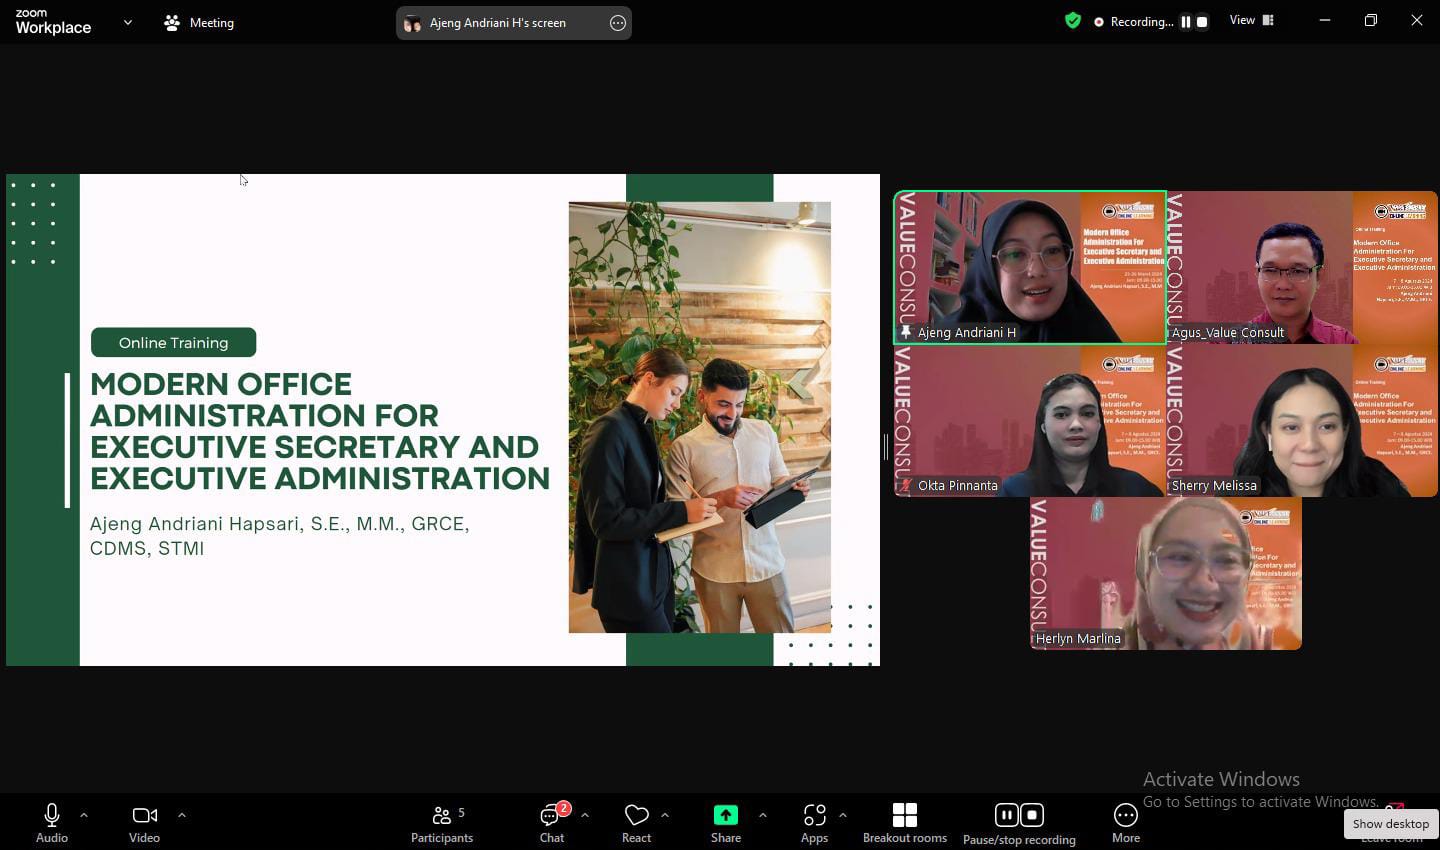1440x850 pixels.
Task: Expand the Share options caret
Action: [x=762, y=815]
